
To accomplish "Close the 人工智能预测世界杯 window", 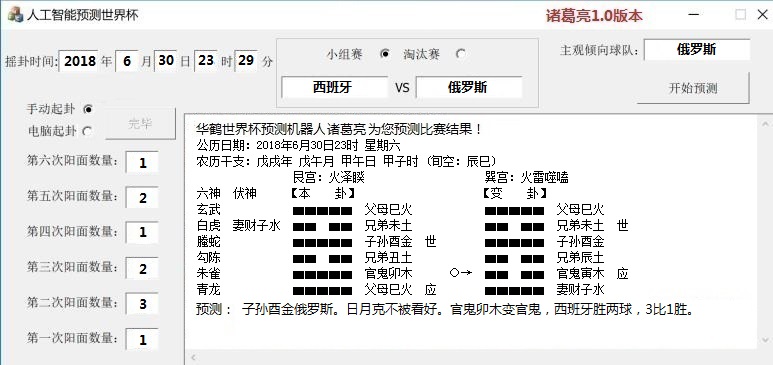I will coord(763,15).
